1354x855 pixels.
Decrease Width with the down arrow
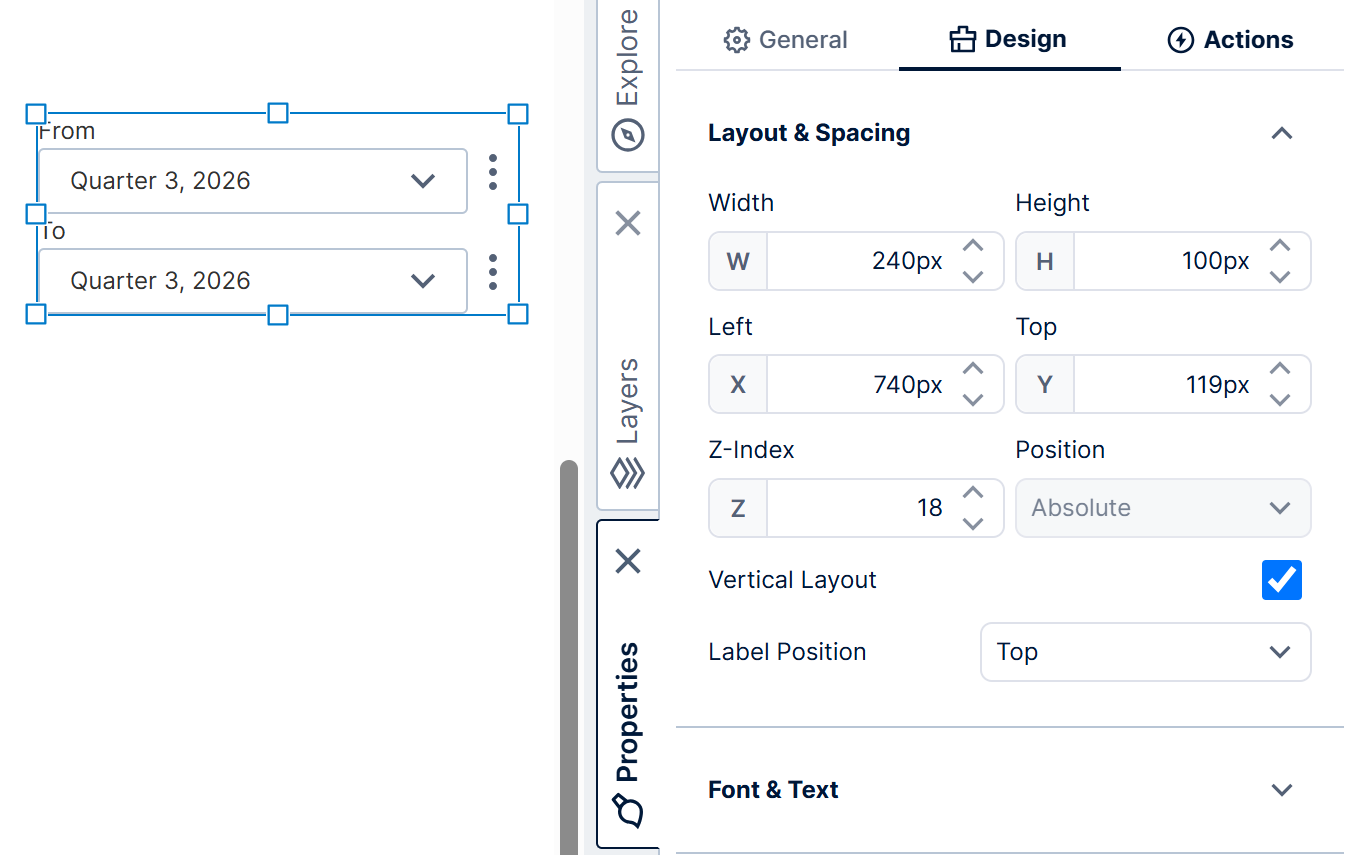coord(973,276)
